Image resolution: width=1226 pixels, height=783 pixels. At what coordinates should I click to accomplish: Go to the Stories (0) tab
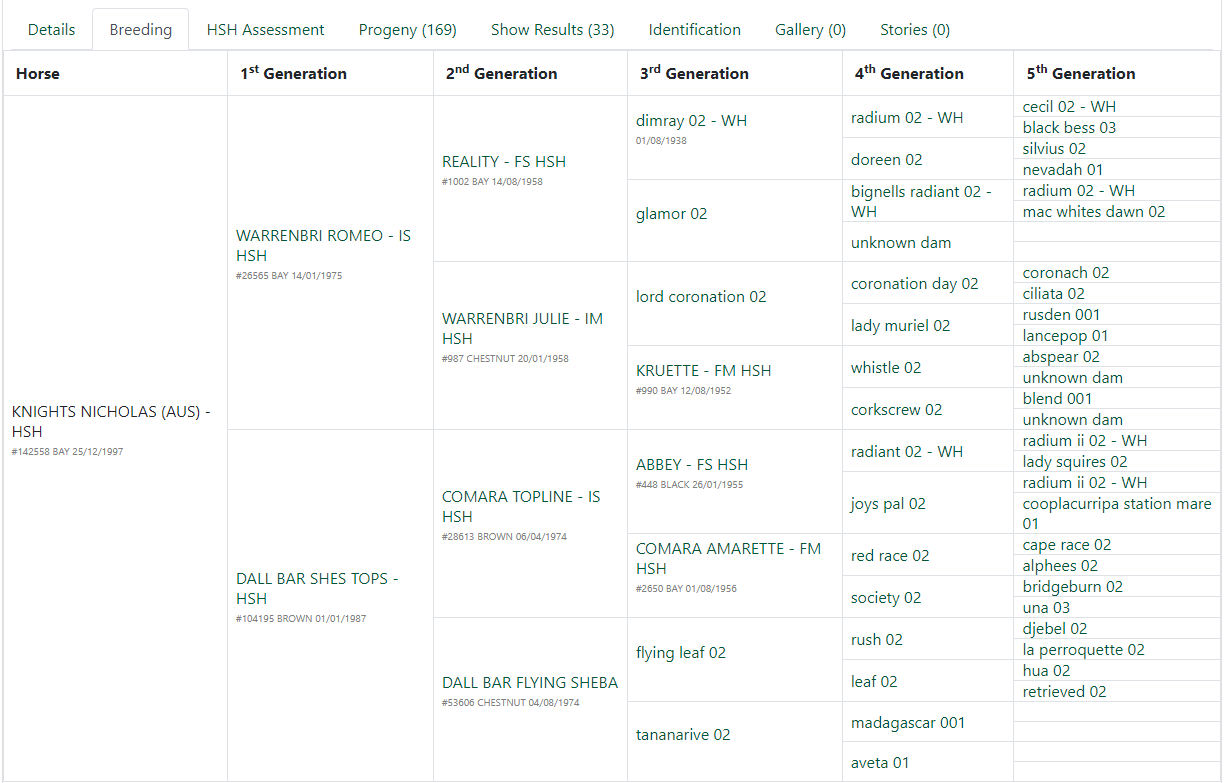(x=914, y=30)
